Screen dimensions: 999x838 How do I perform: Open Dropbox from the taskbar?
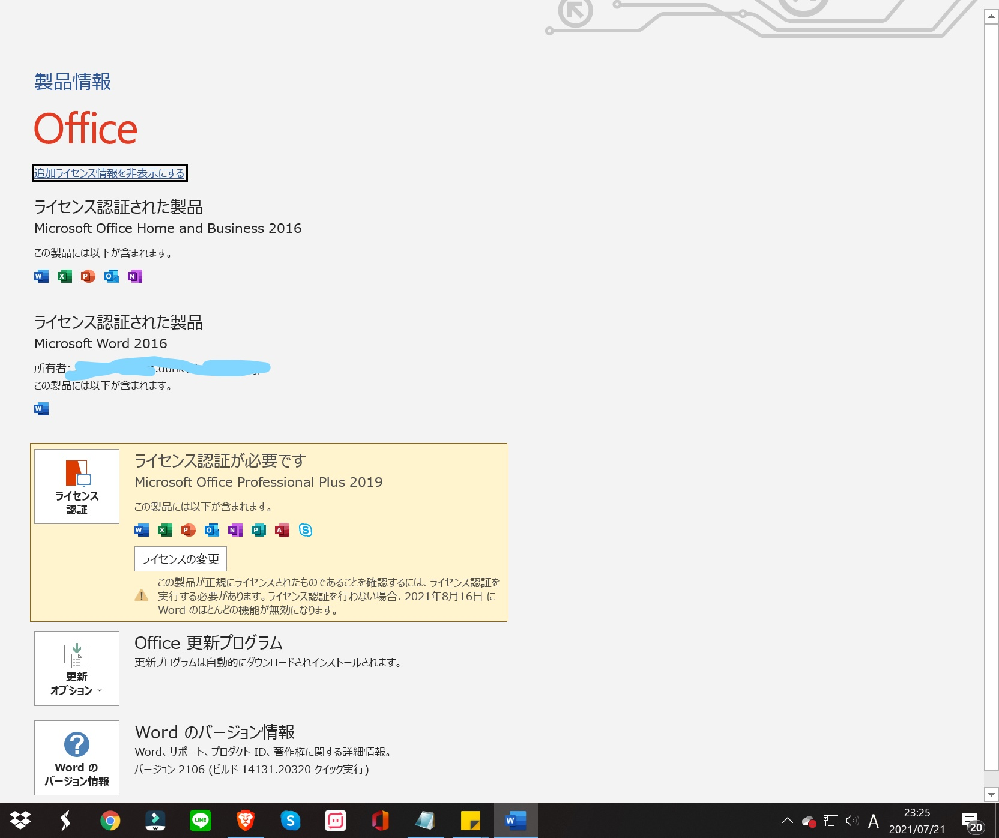click(20, 821)
